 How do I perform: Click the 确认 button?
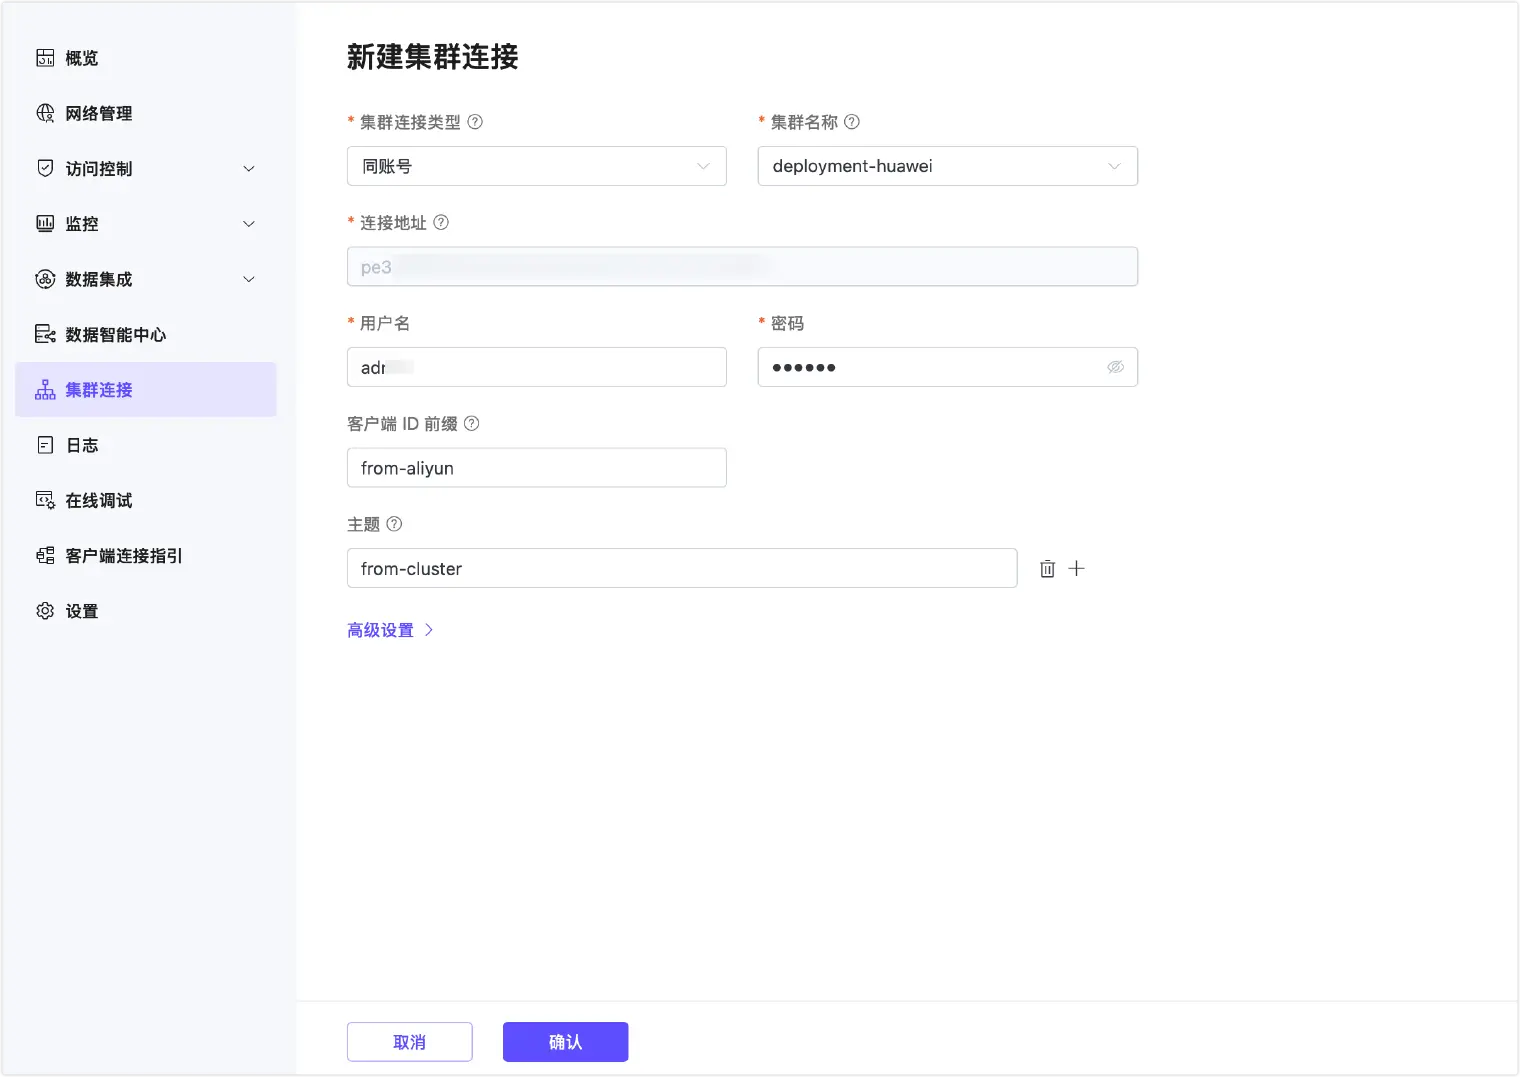tap(565, 1042)
